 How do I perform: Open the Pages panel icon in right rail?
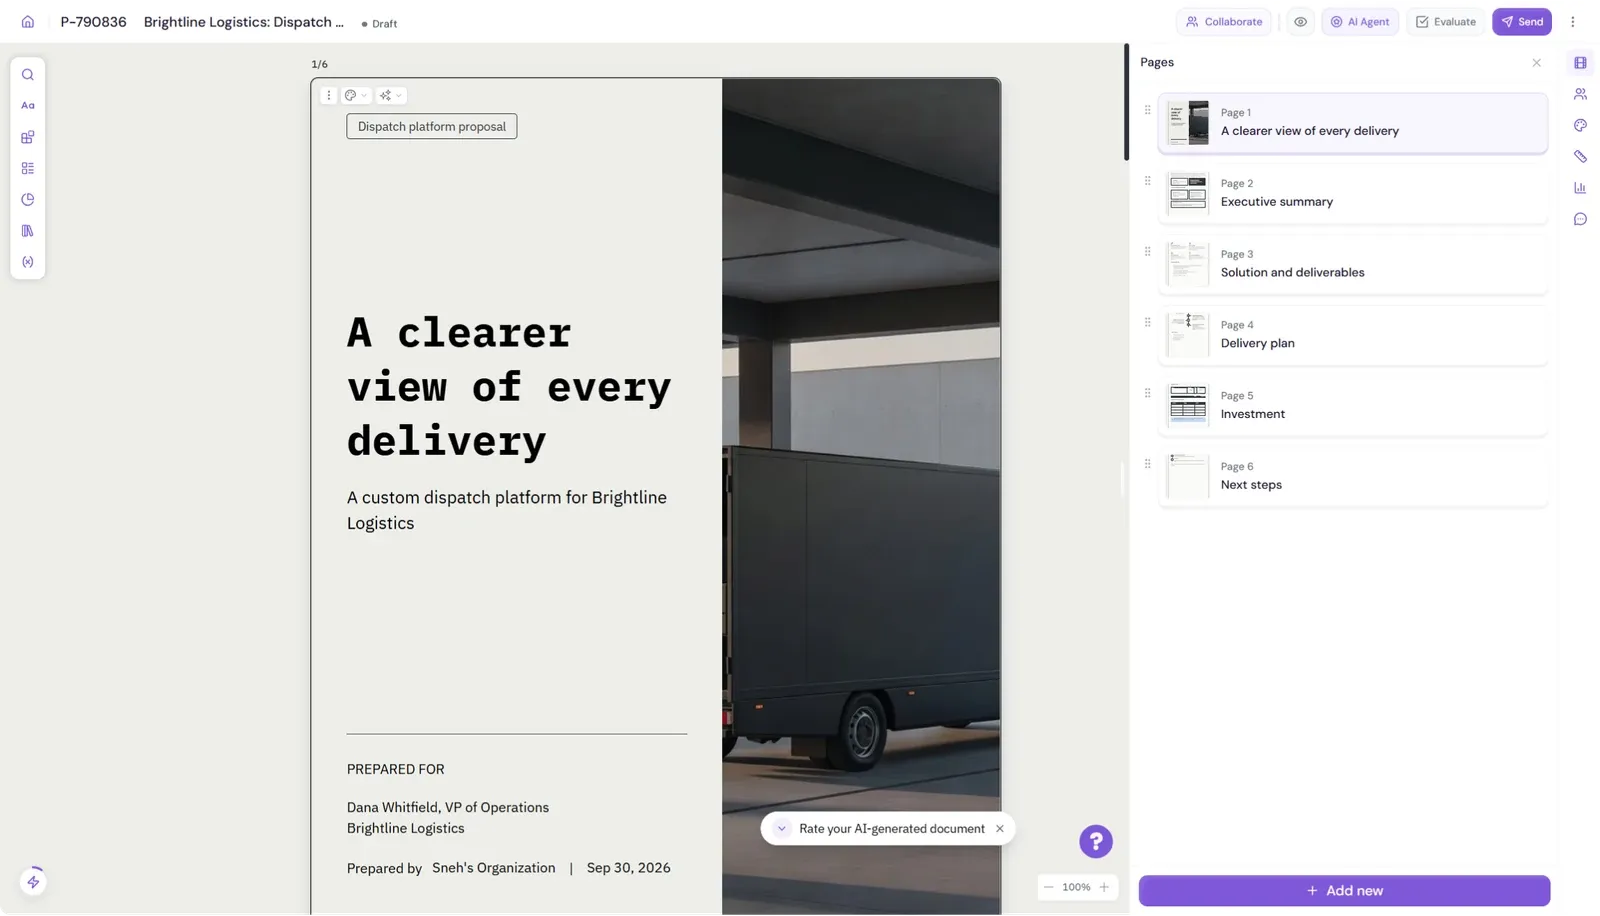coord(1580,63)
